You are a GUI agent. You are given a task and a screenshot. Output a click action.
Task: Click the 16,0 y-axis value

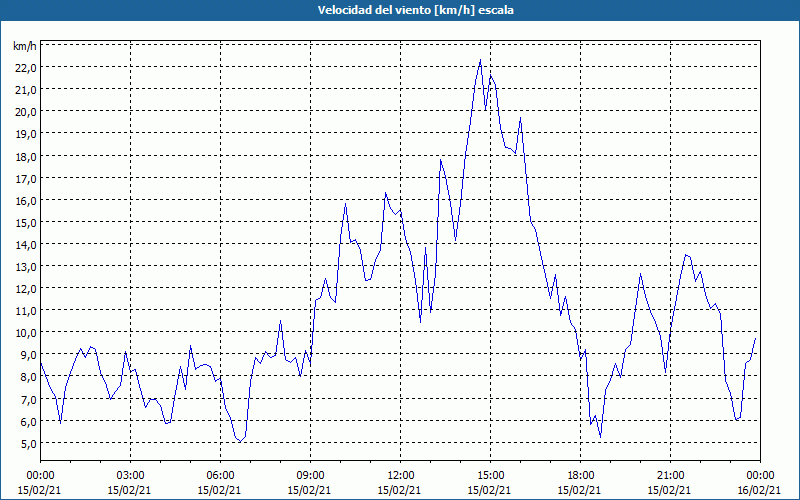coord(27,201)
